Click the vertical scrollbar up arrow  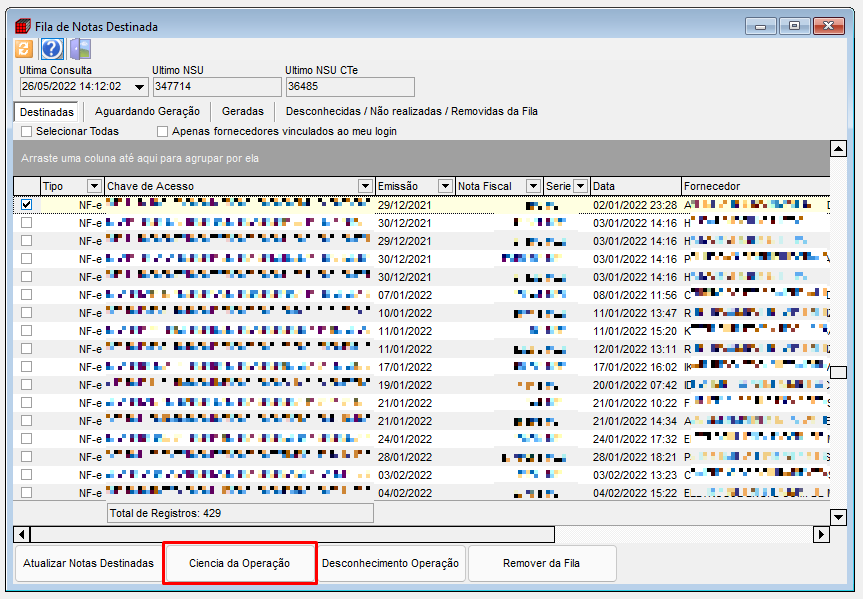(x=838, y=149)
